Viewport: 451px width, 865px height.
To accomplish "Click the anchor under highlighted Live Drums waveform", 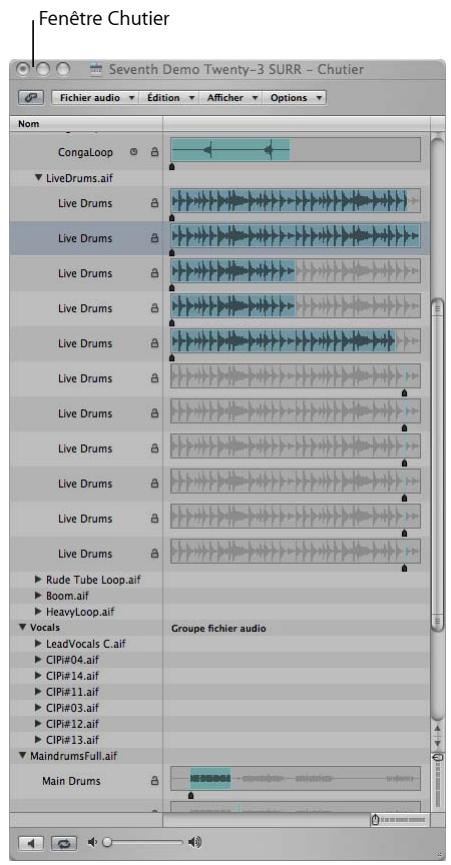I will pyautogui.click(x=171, y=253).
